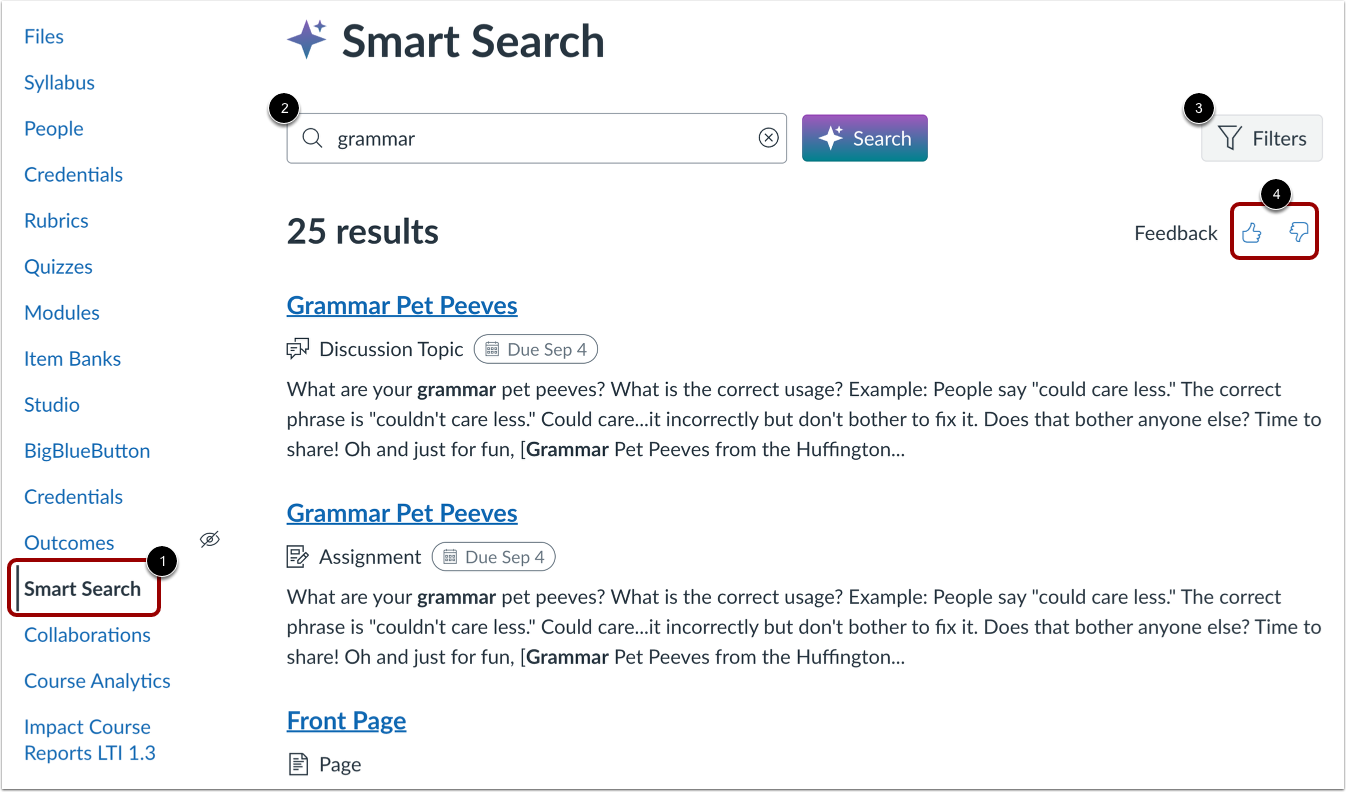
Task: Click the Assignment icon on the second result
Action: 298,556
